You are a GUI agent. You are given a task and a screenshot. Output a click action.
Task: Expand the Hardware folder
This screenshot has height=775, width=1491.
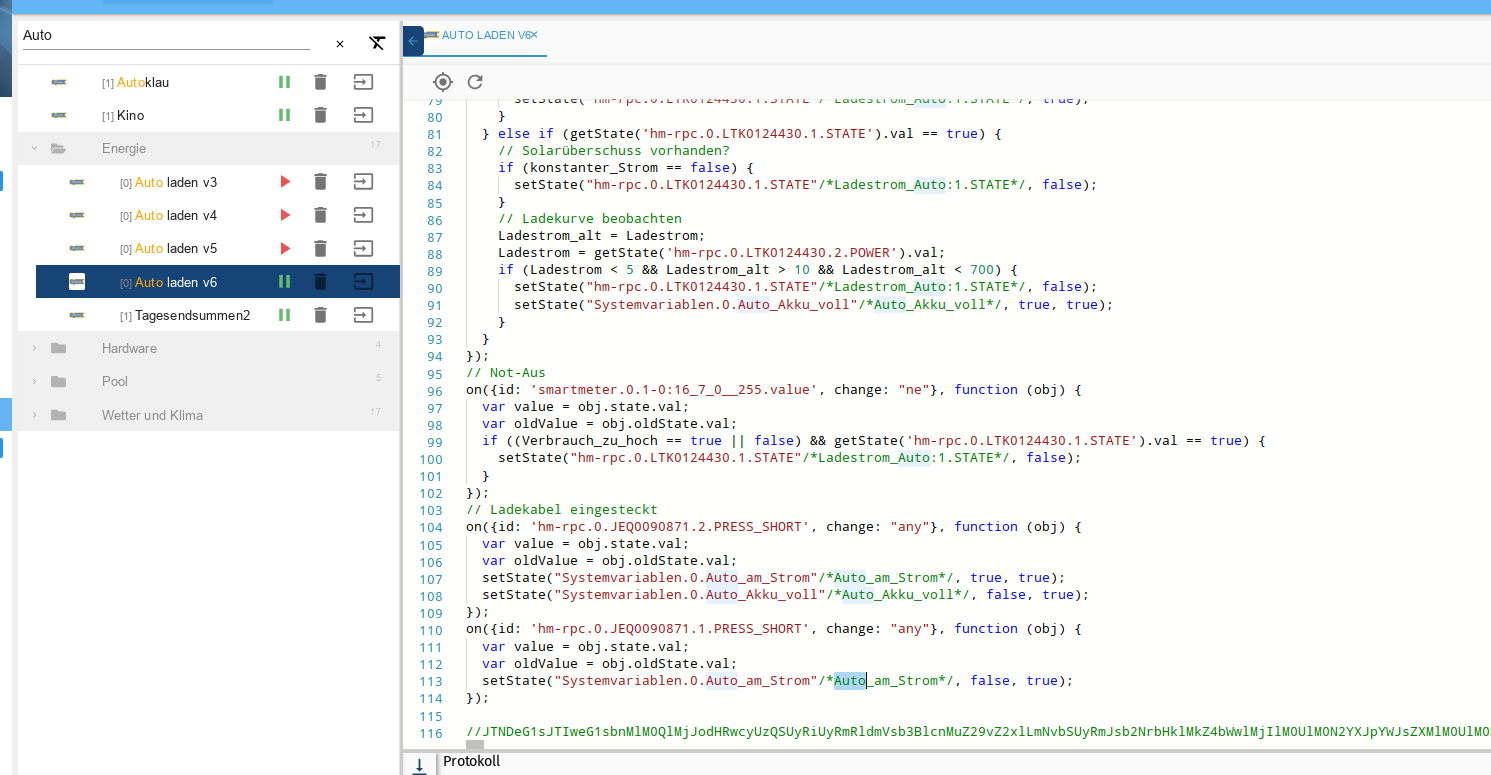click(34, 348)
